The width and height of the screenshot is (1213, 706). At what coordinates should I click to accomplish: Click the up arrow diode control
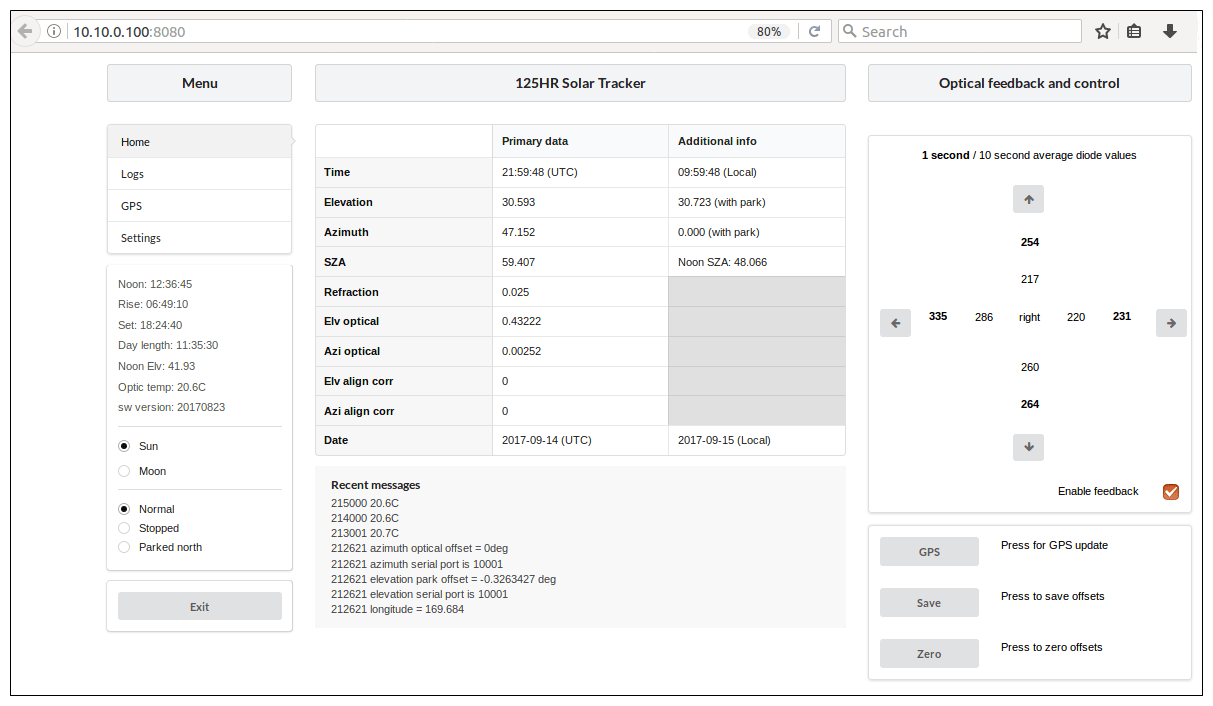coord(1028,199)
